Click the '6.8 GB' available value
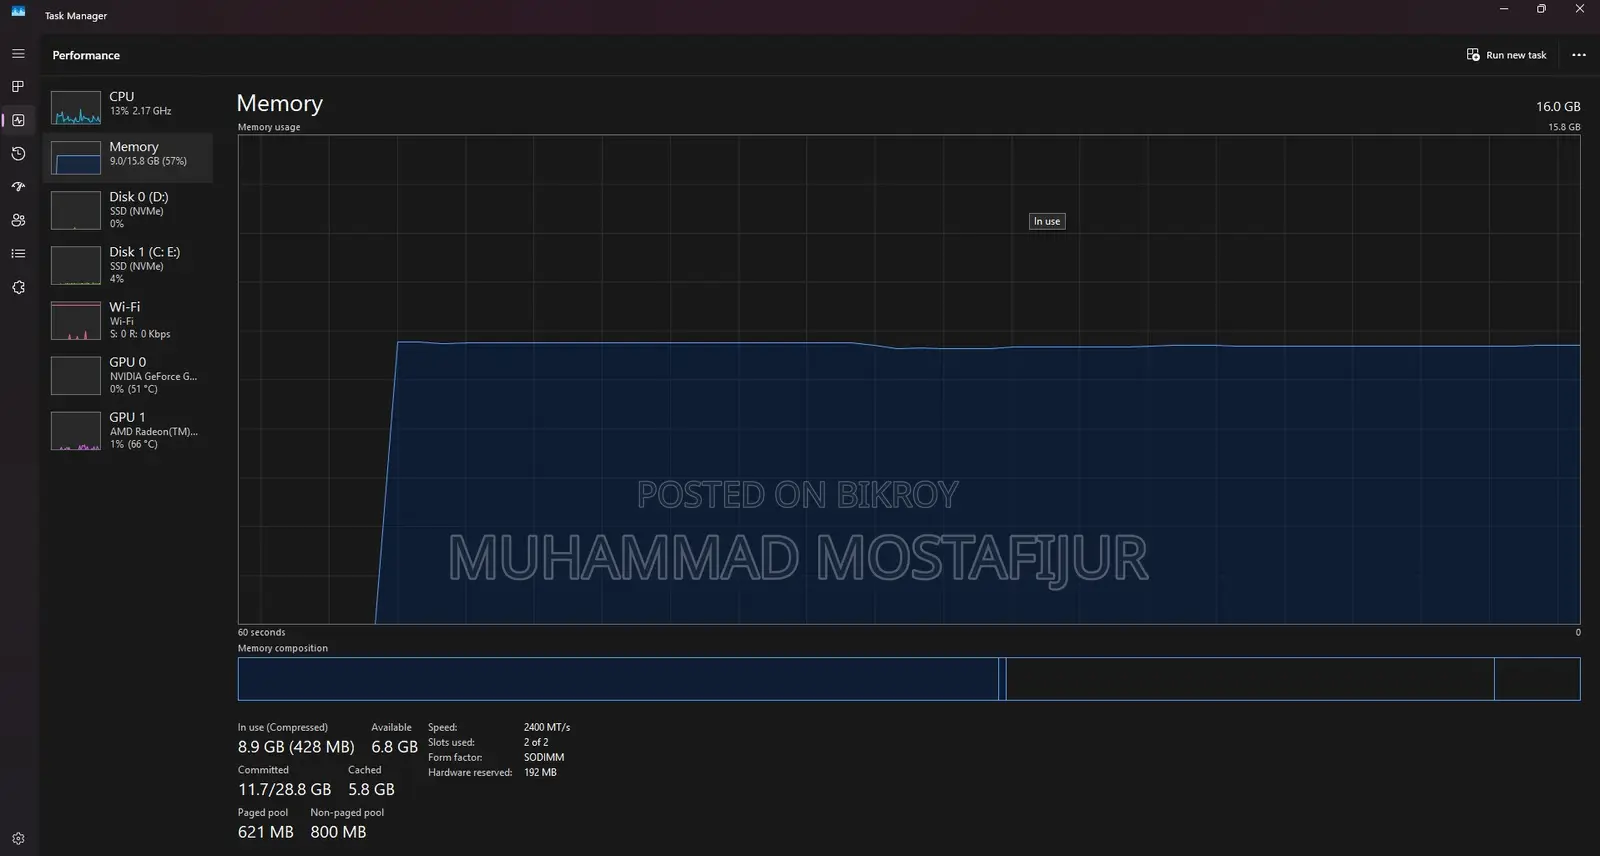 pyautogui.click(x=395, y=747)
